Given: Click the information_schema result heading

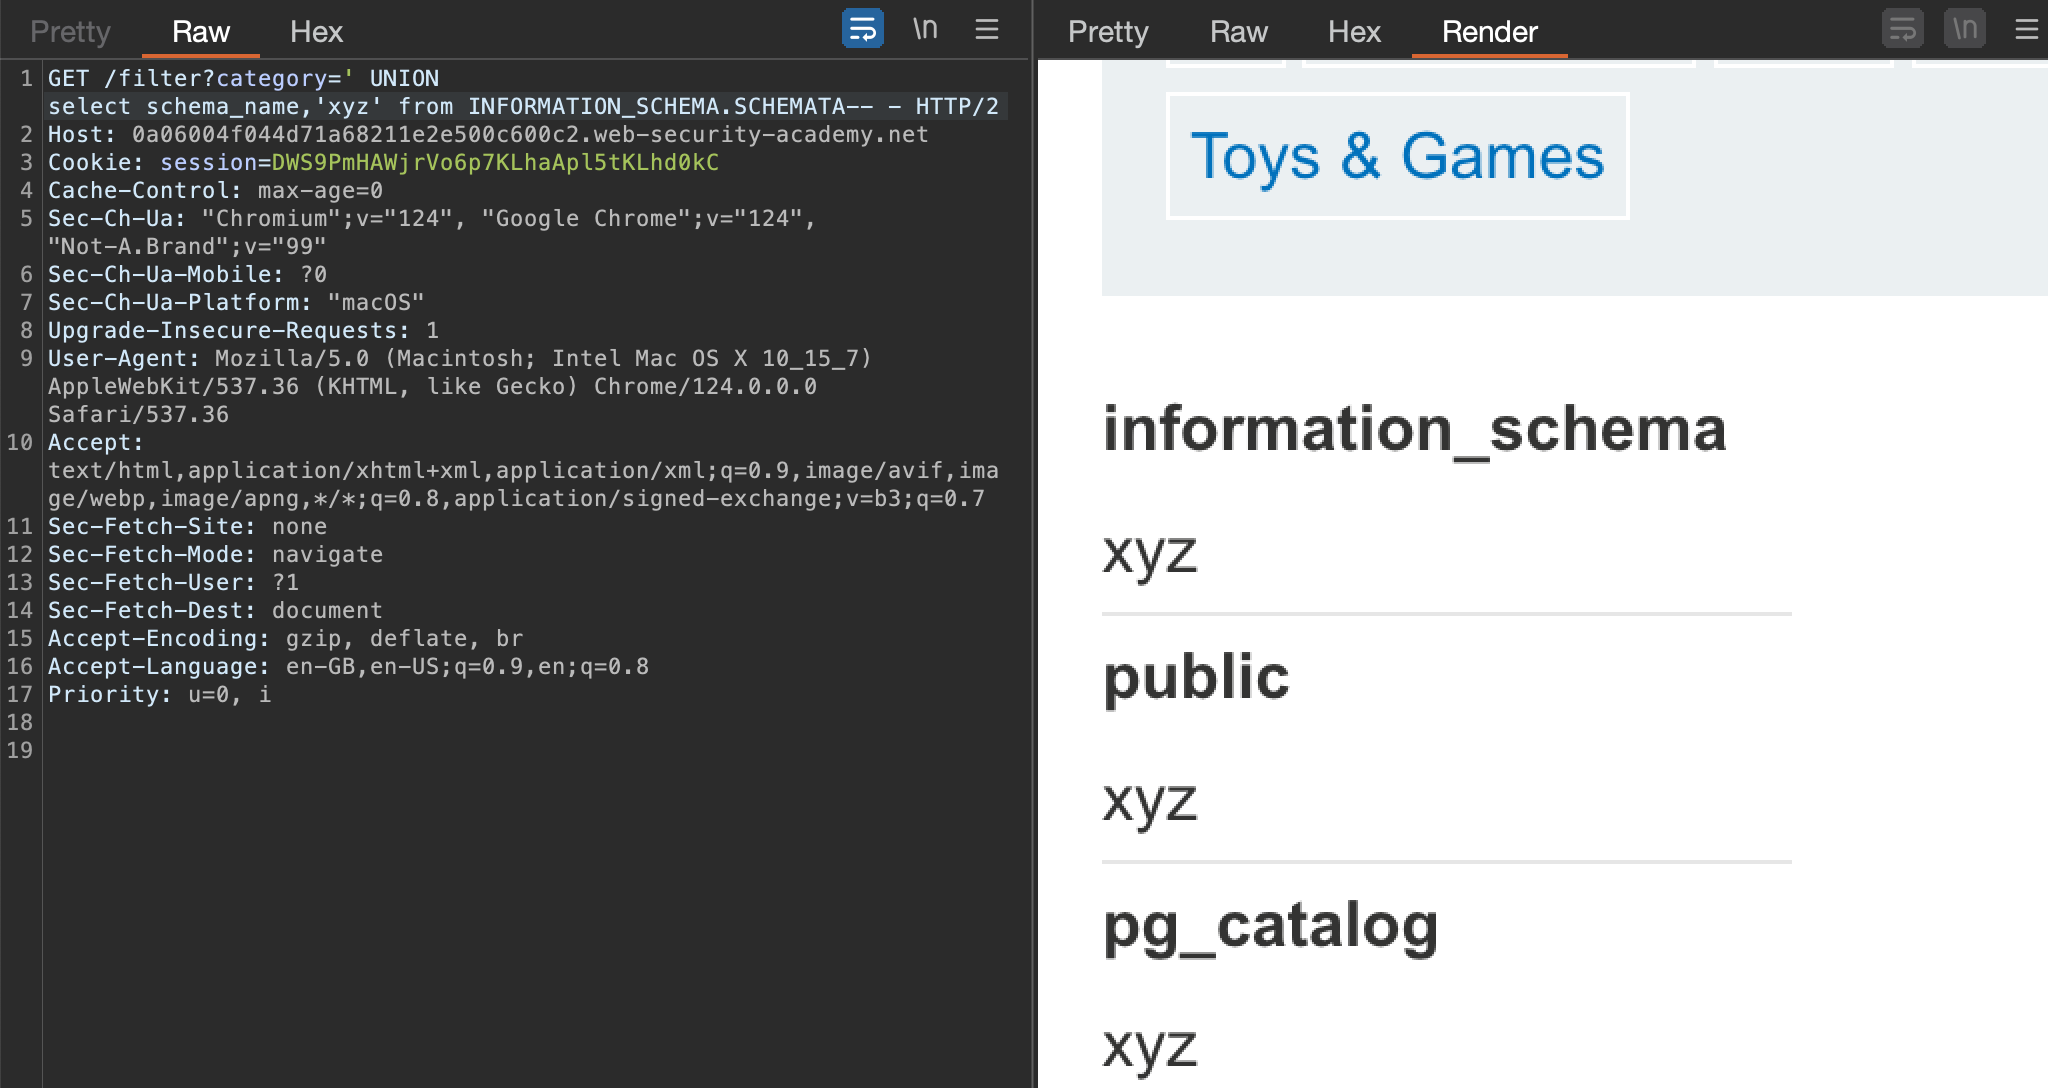Looking at the screenshot, I should coord(1413,429).
